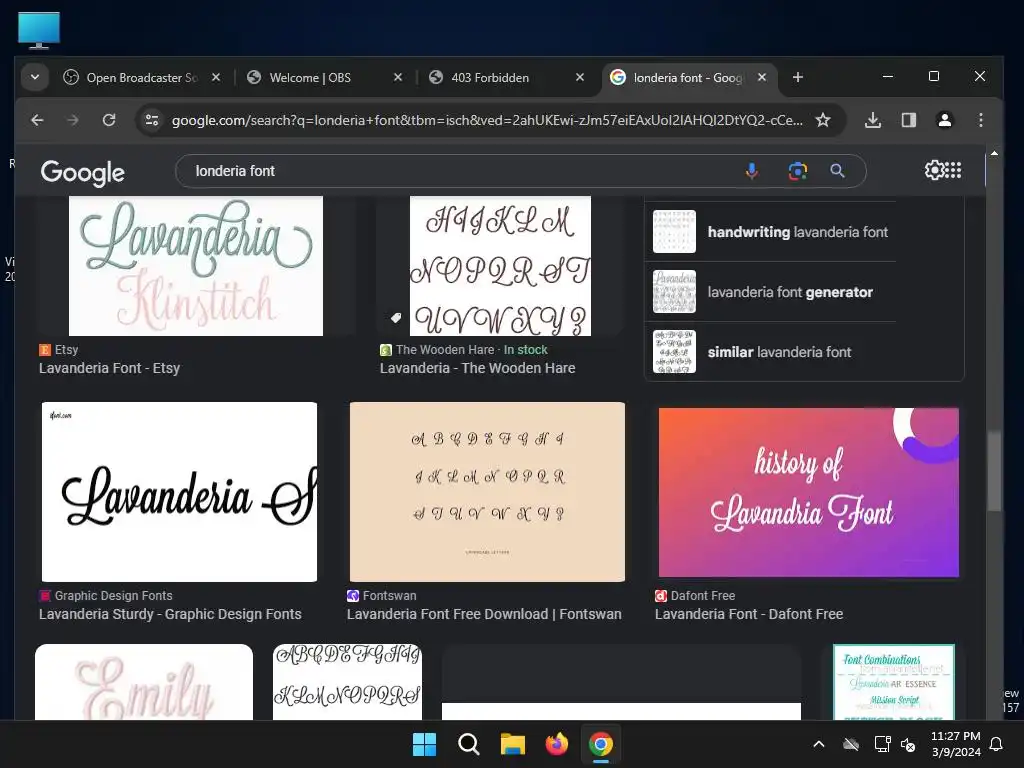Open Chrome profile avatar icon

click(944, 120)
